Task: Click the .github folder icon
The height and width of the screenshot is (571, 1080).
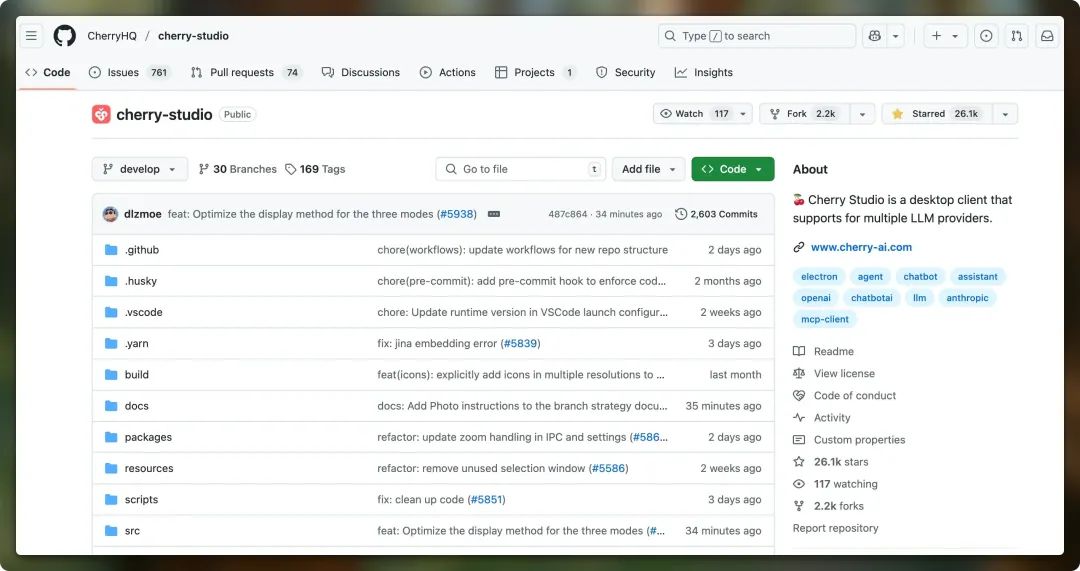Action: (x=111, y=249)
